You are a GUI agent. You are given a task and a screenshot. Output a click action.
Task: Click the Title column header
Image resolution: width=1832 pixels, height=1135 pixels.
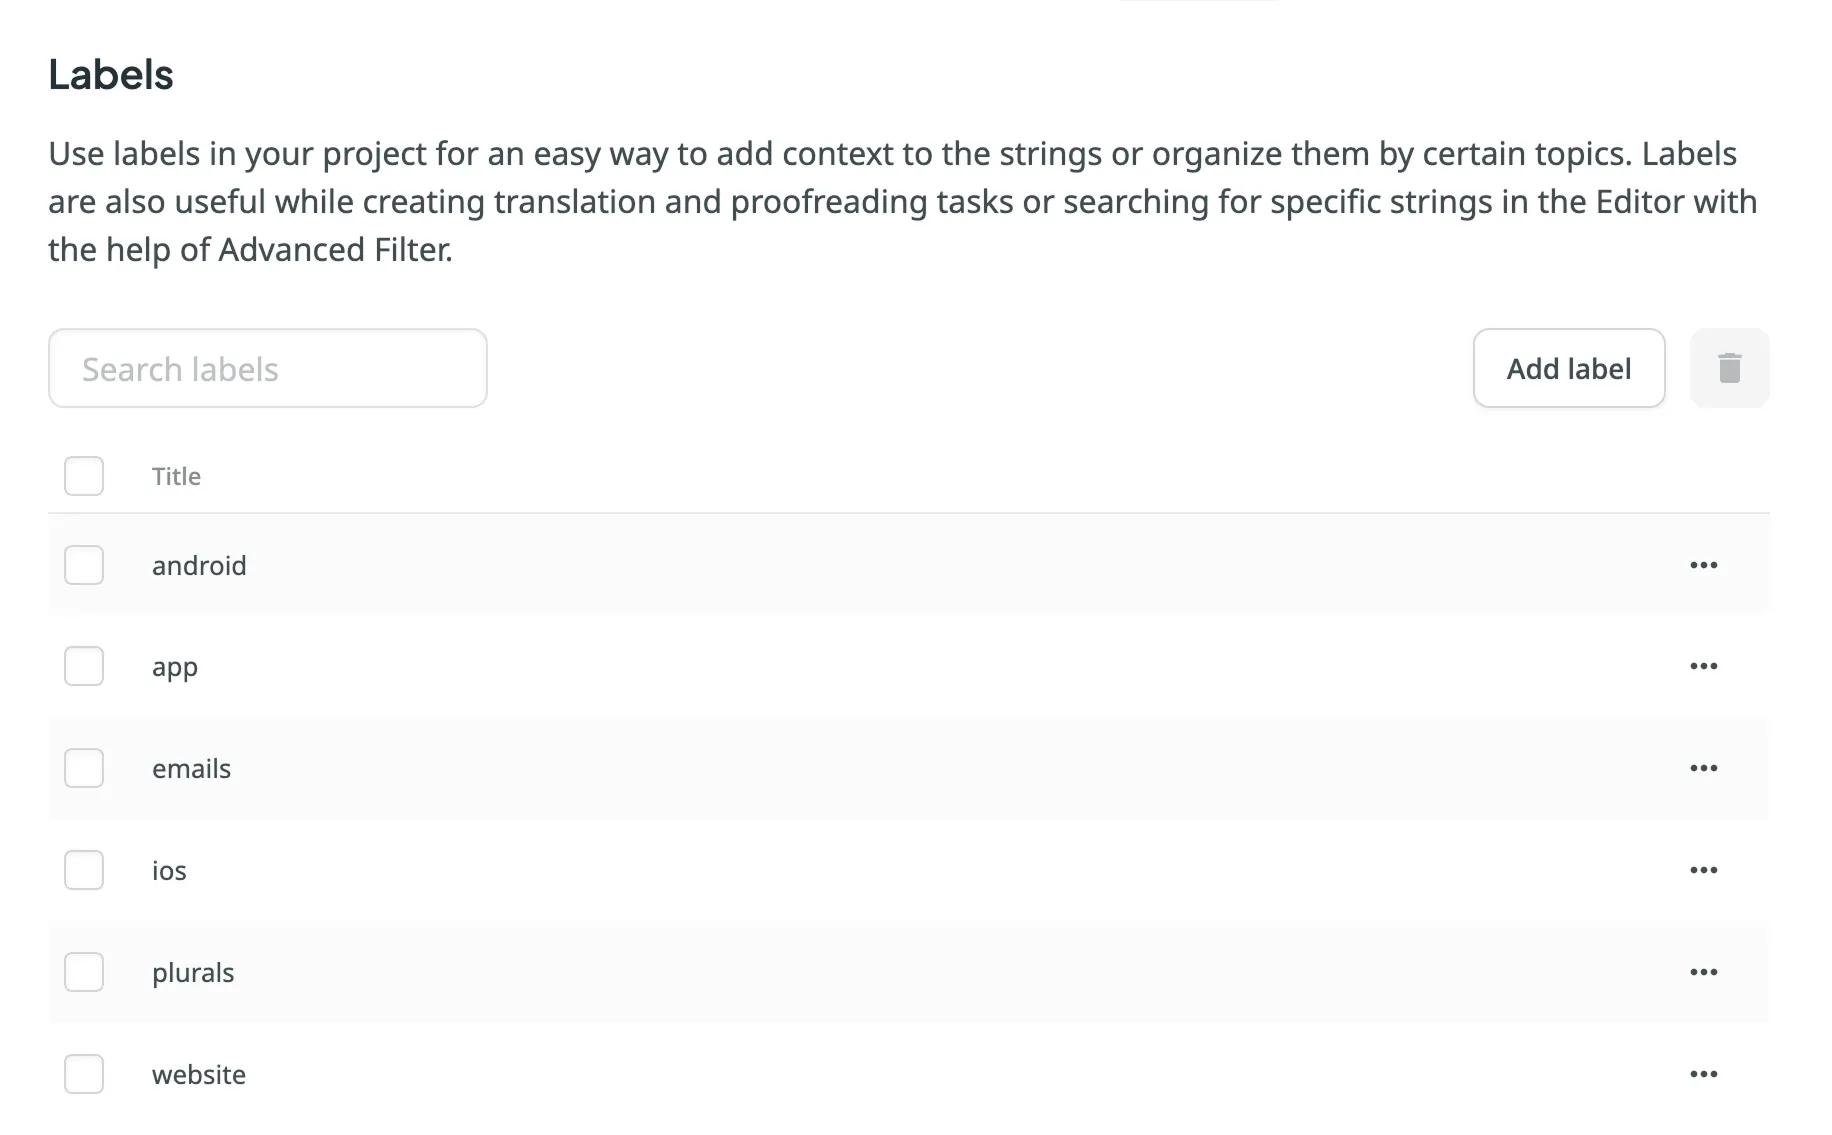tap(176, 476)
